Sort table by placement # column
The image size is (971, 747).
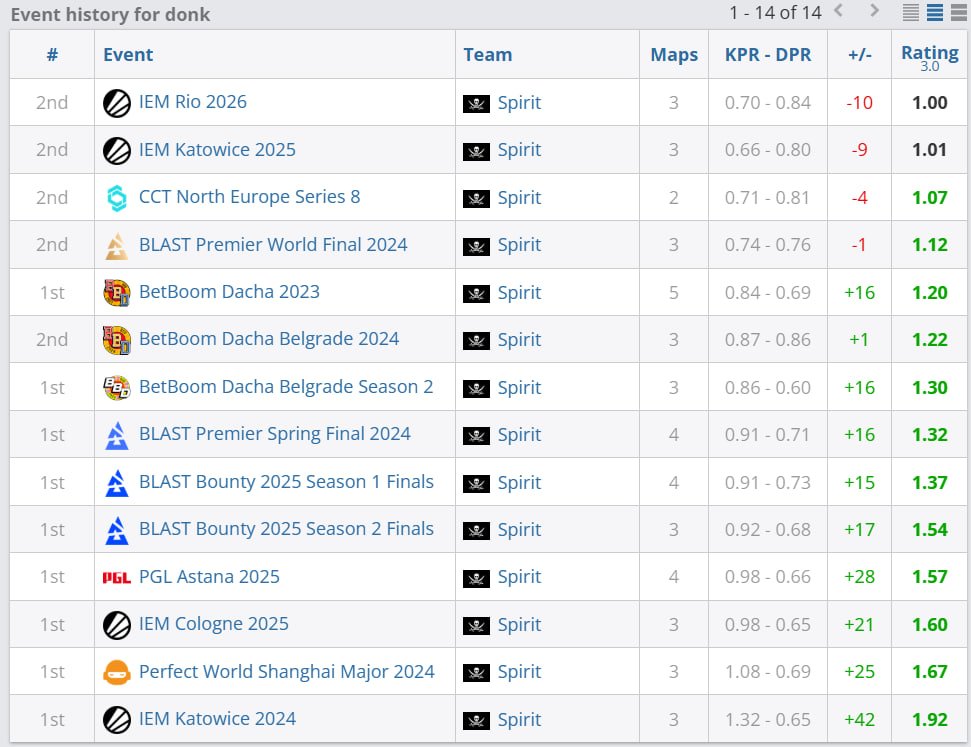coord(52,55)
